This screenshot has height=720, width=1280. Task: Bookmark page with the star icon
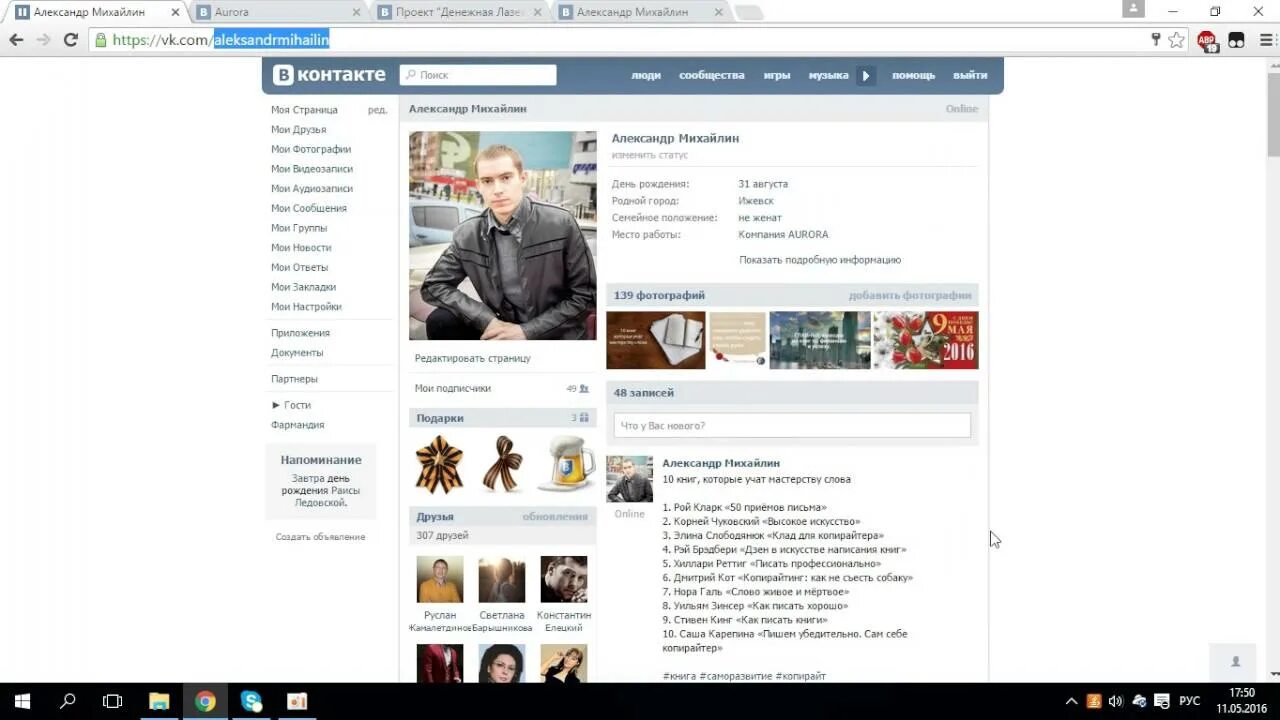[x=1177, y=40]
